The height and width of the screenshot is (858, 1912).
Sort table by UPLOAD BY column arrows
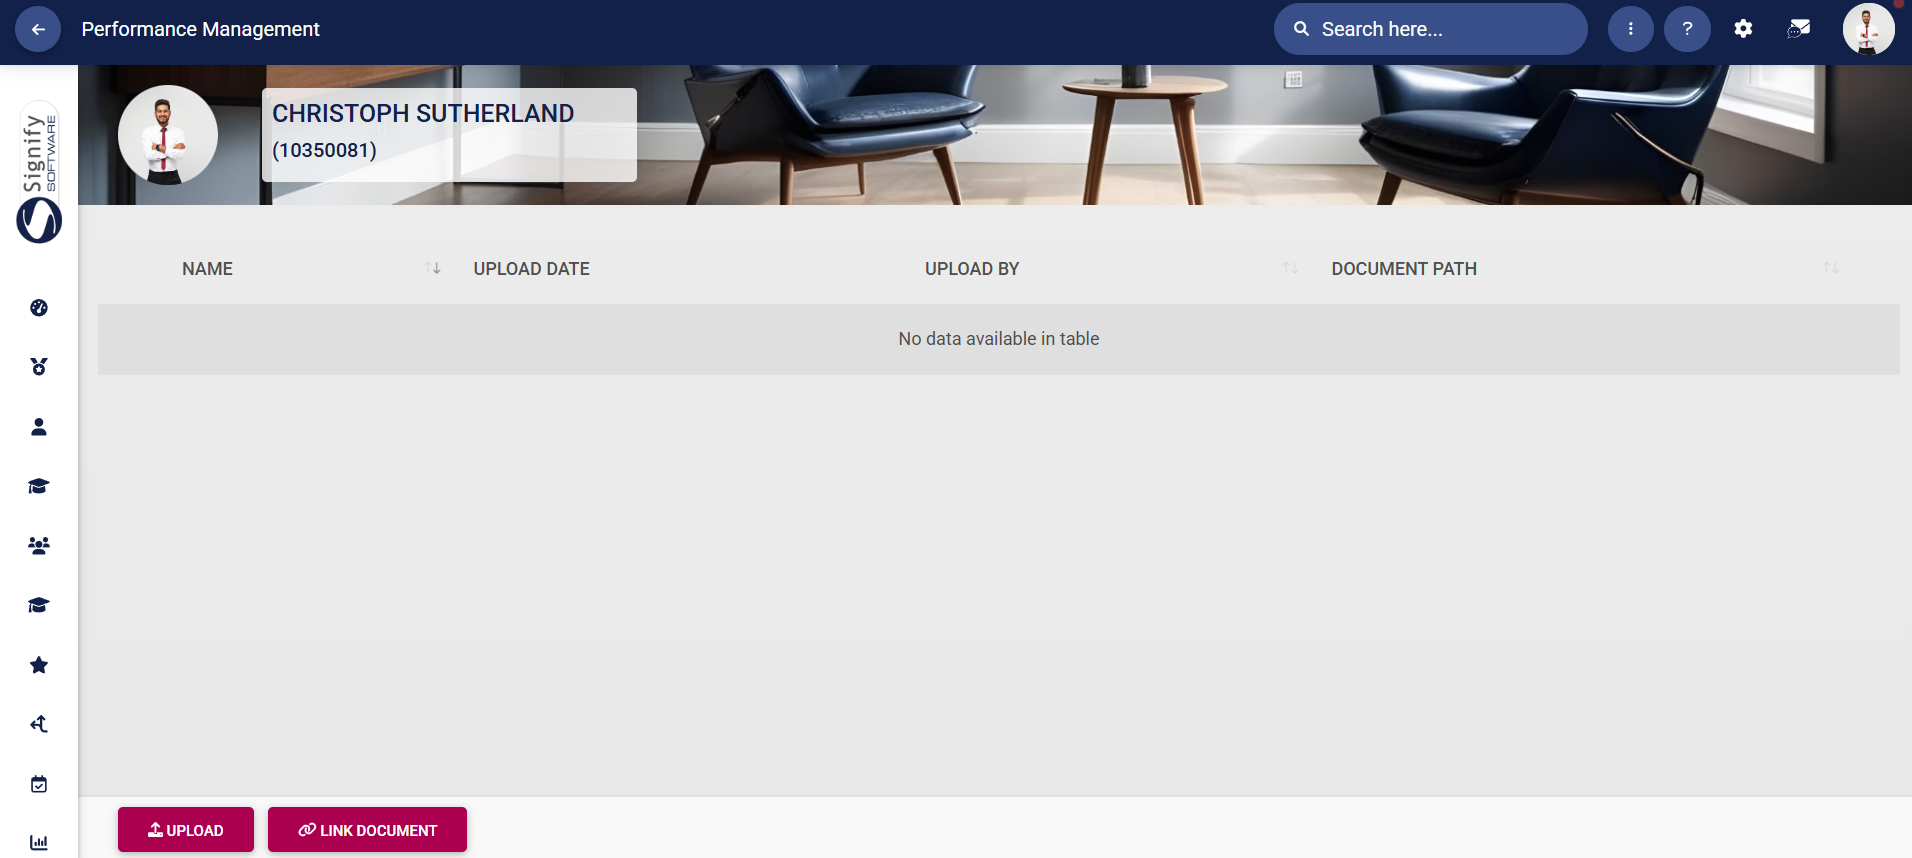(1291, 268)
